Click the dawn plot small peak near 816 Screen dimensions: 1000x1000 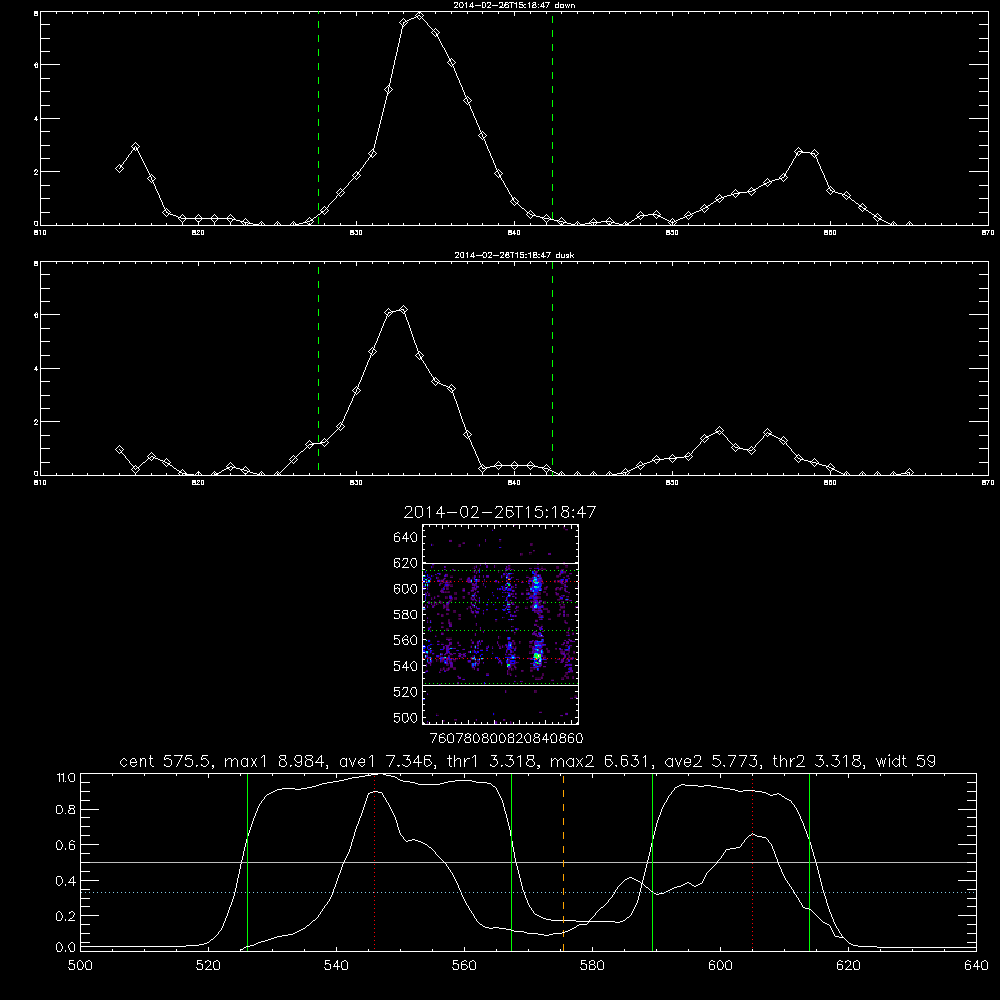(135, 147)
